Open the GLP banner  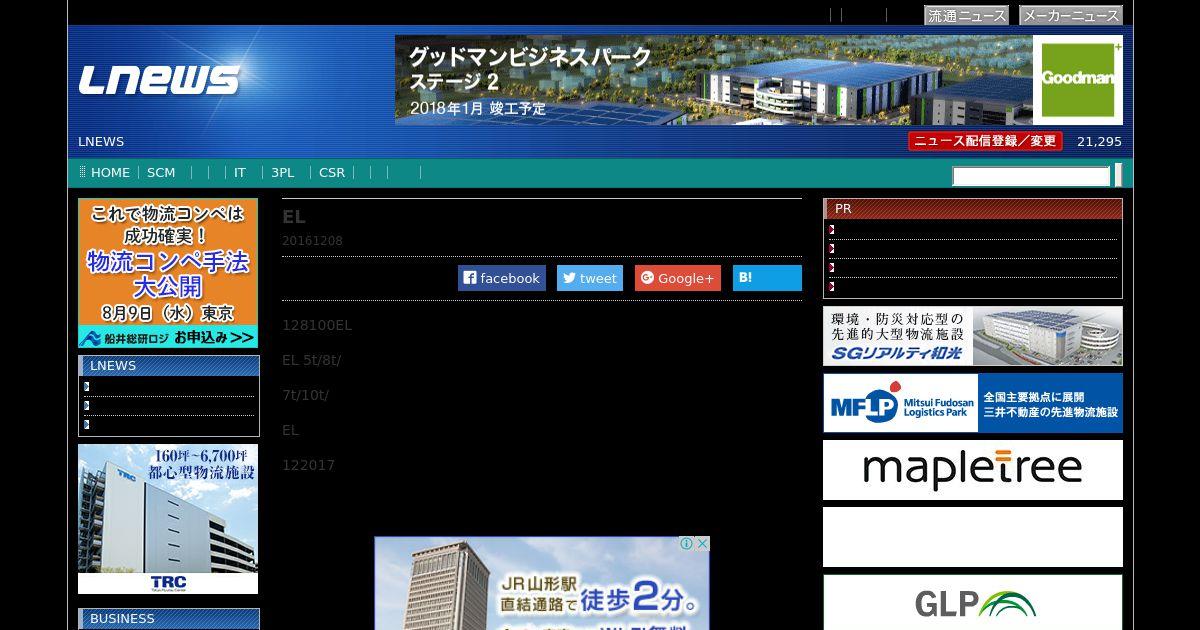[973, 602]
